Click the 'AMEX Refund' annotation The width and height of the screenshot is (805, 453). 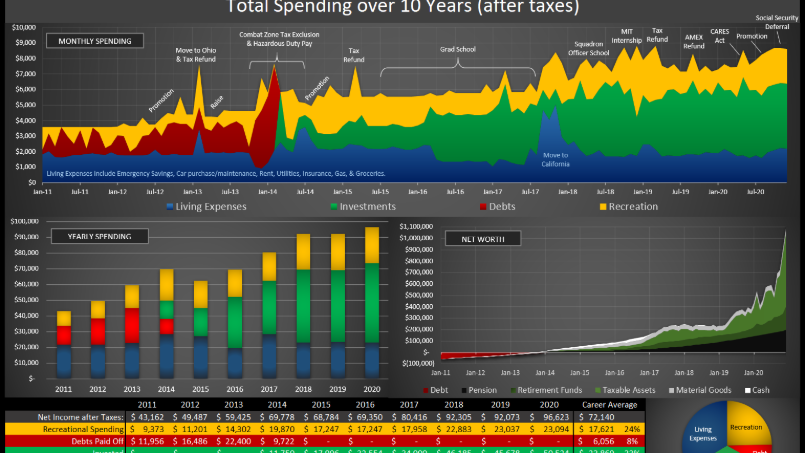pos(694,42)
